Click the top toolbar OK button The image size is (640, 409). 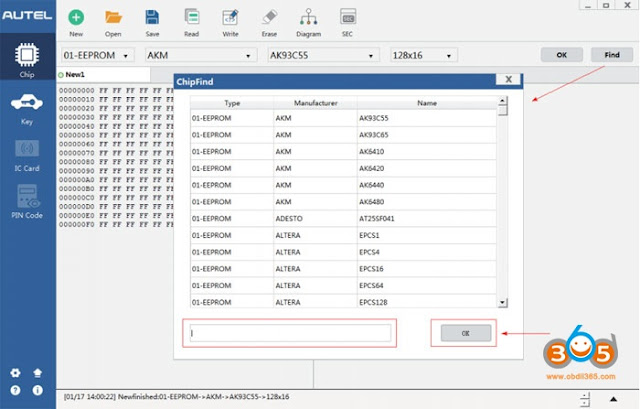coord(562,55)
